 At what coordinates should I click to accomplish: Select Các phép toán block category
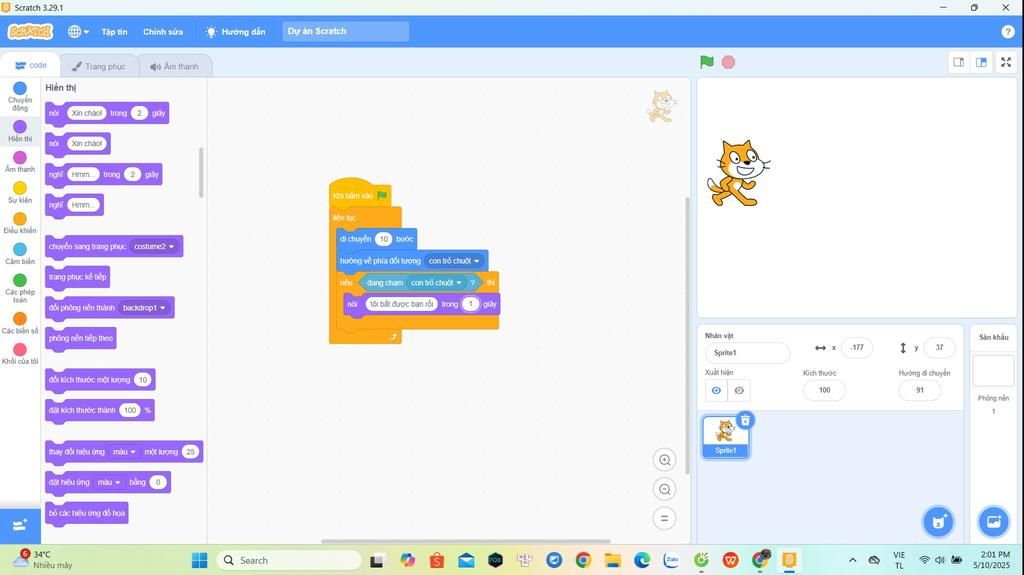pos(20,288)
